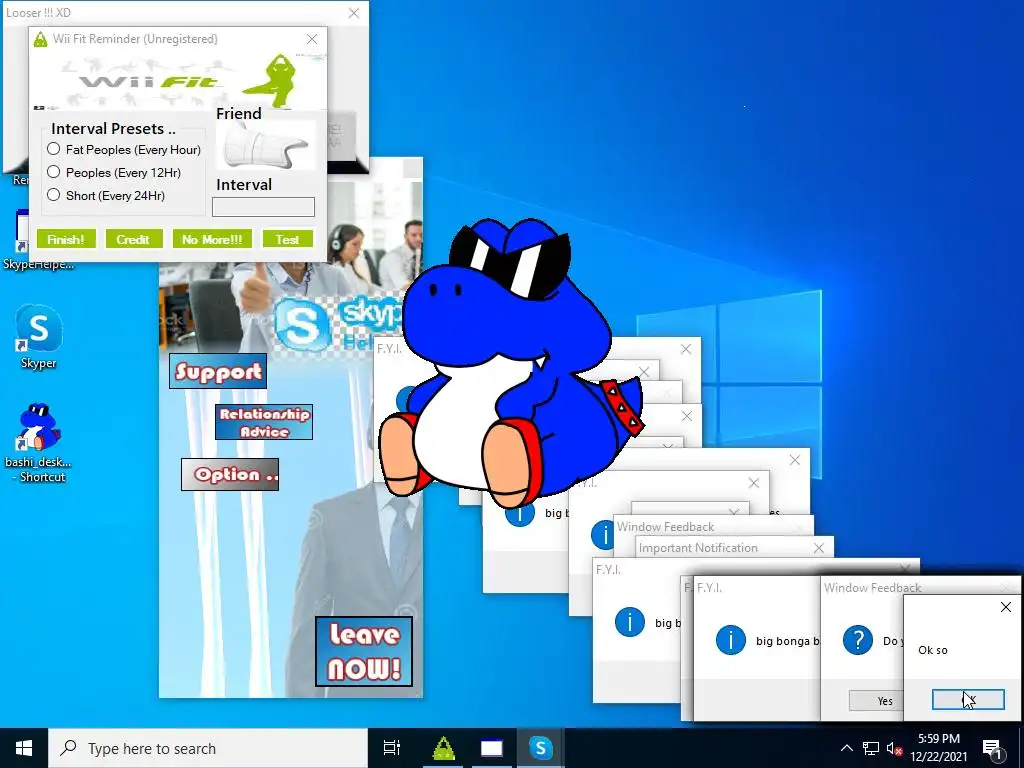Open the notification center icon
The width and height of the screenshot is (1024, 768).
[x=992, y=748]
